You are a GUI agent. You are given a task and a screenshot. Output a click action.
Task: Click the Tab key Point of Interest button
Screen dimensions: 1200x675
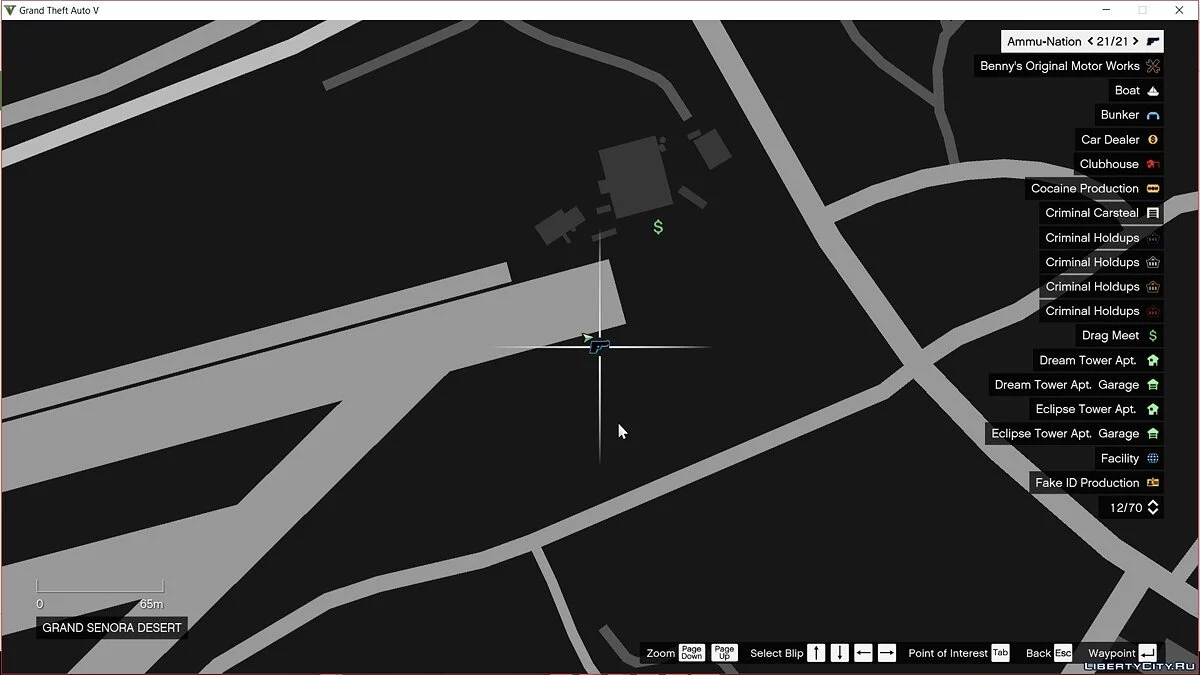click(1000, 653)
